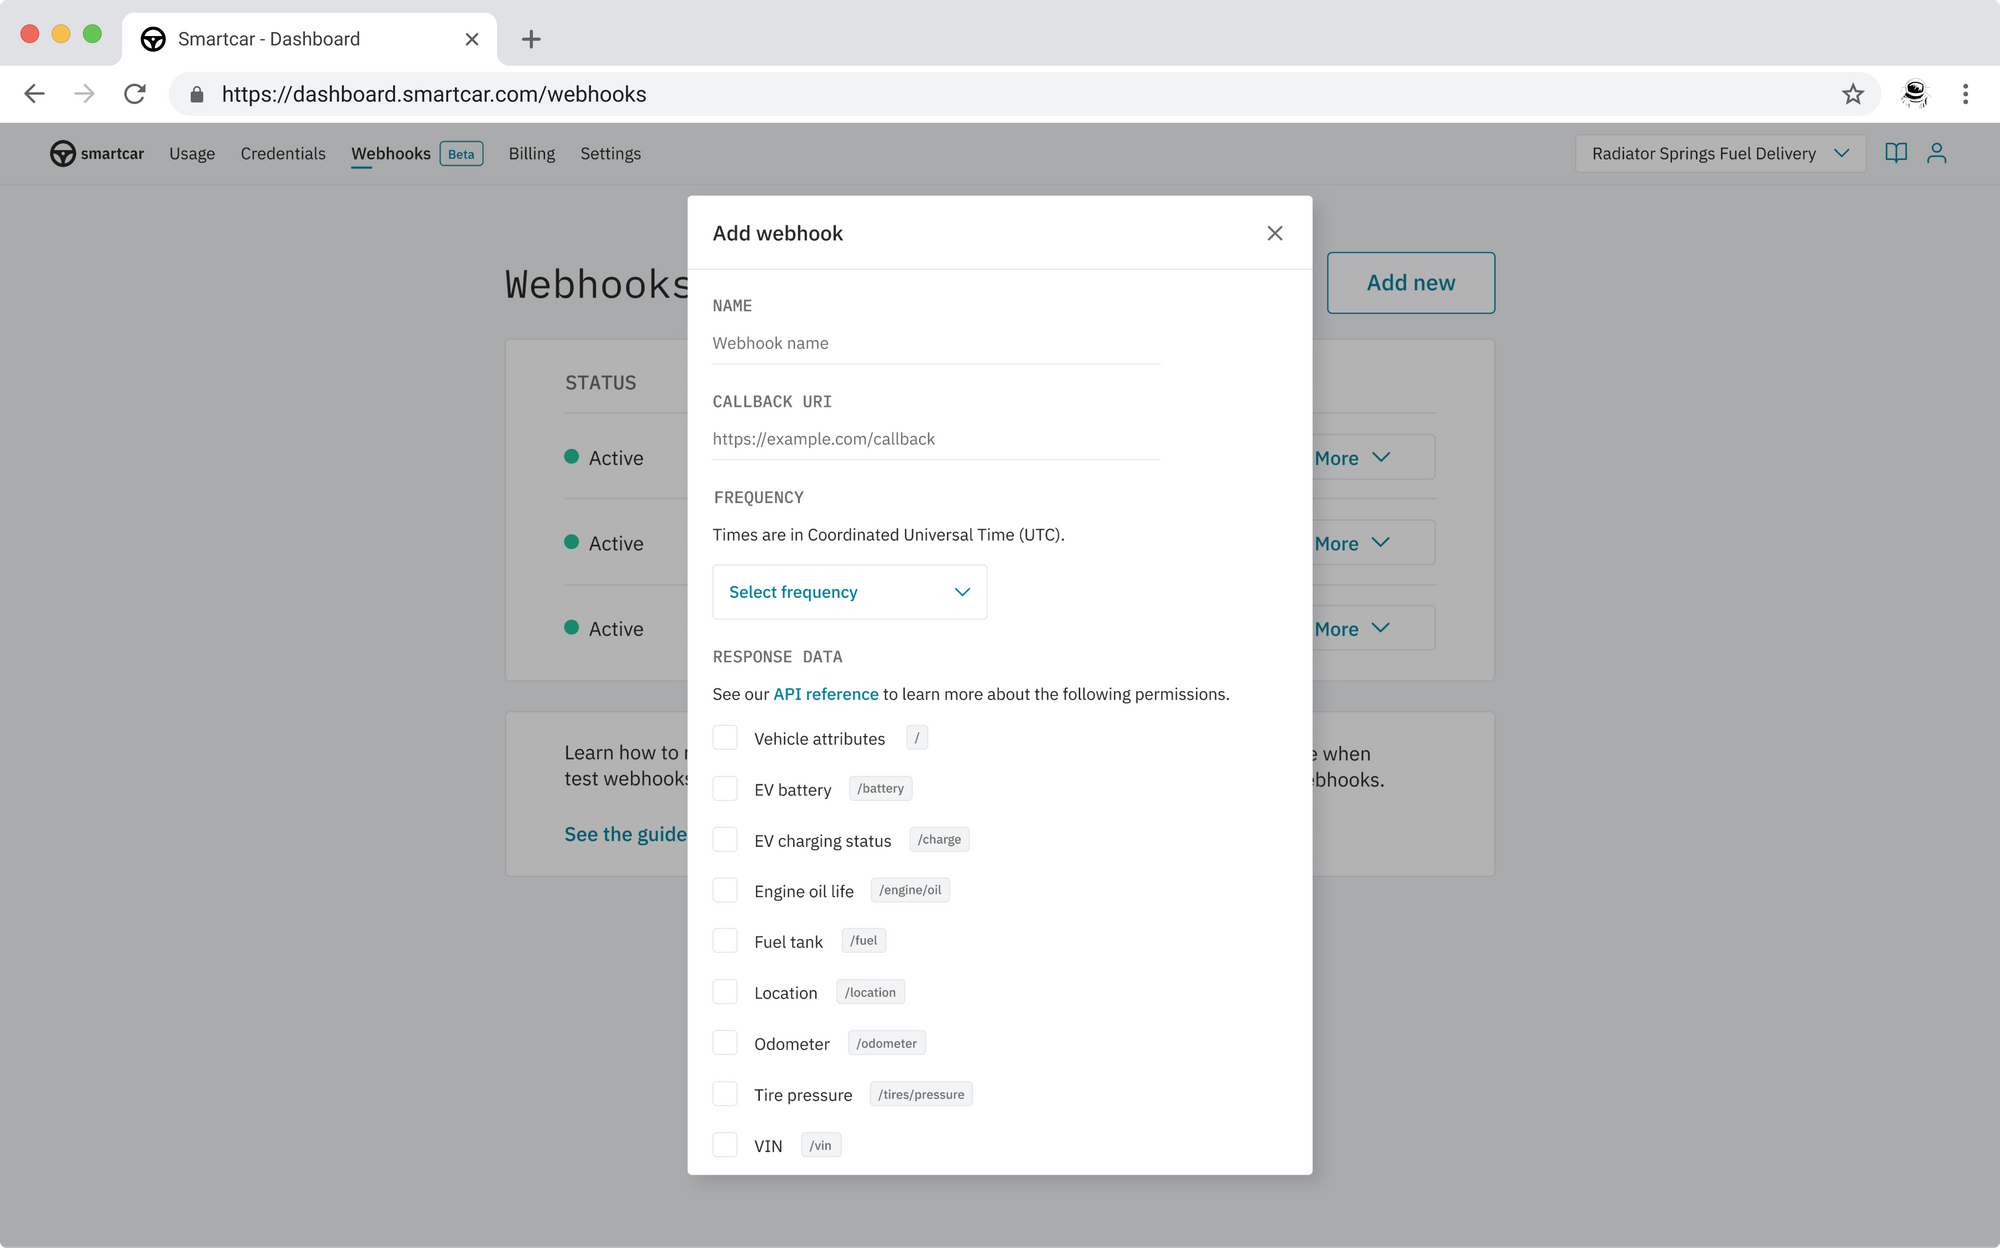Click the browser reload icon
The image size is (2000, 1248).
tap(135, 93)
